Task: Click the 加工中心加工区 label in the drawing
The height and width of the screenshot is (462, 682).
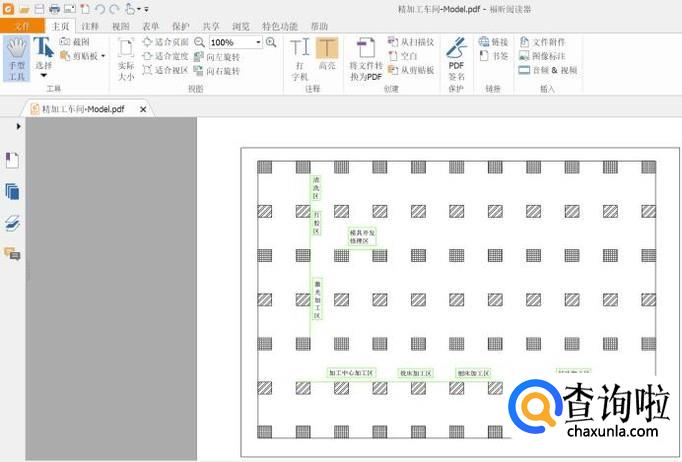Action: click(x=351, y=373)
